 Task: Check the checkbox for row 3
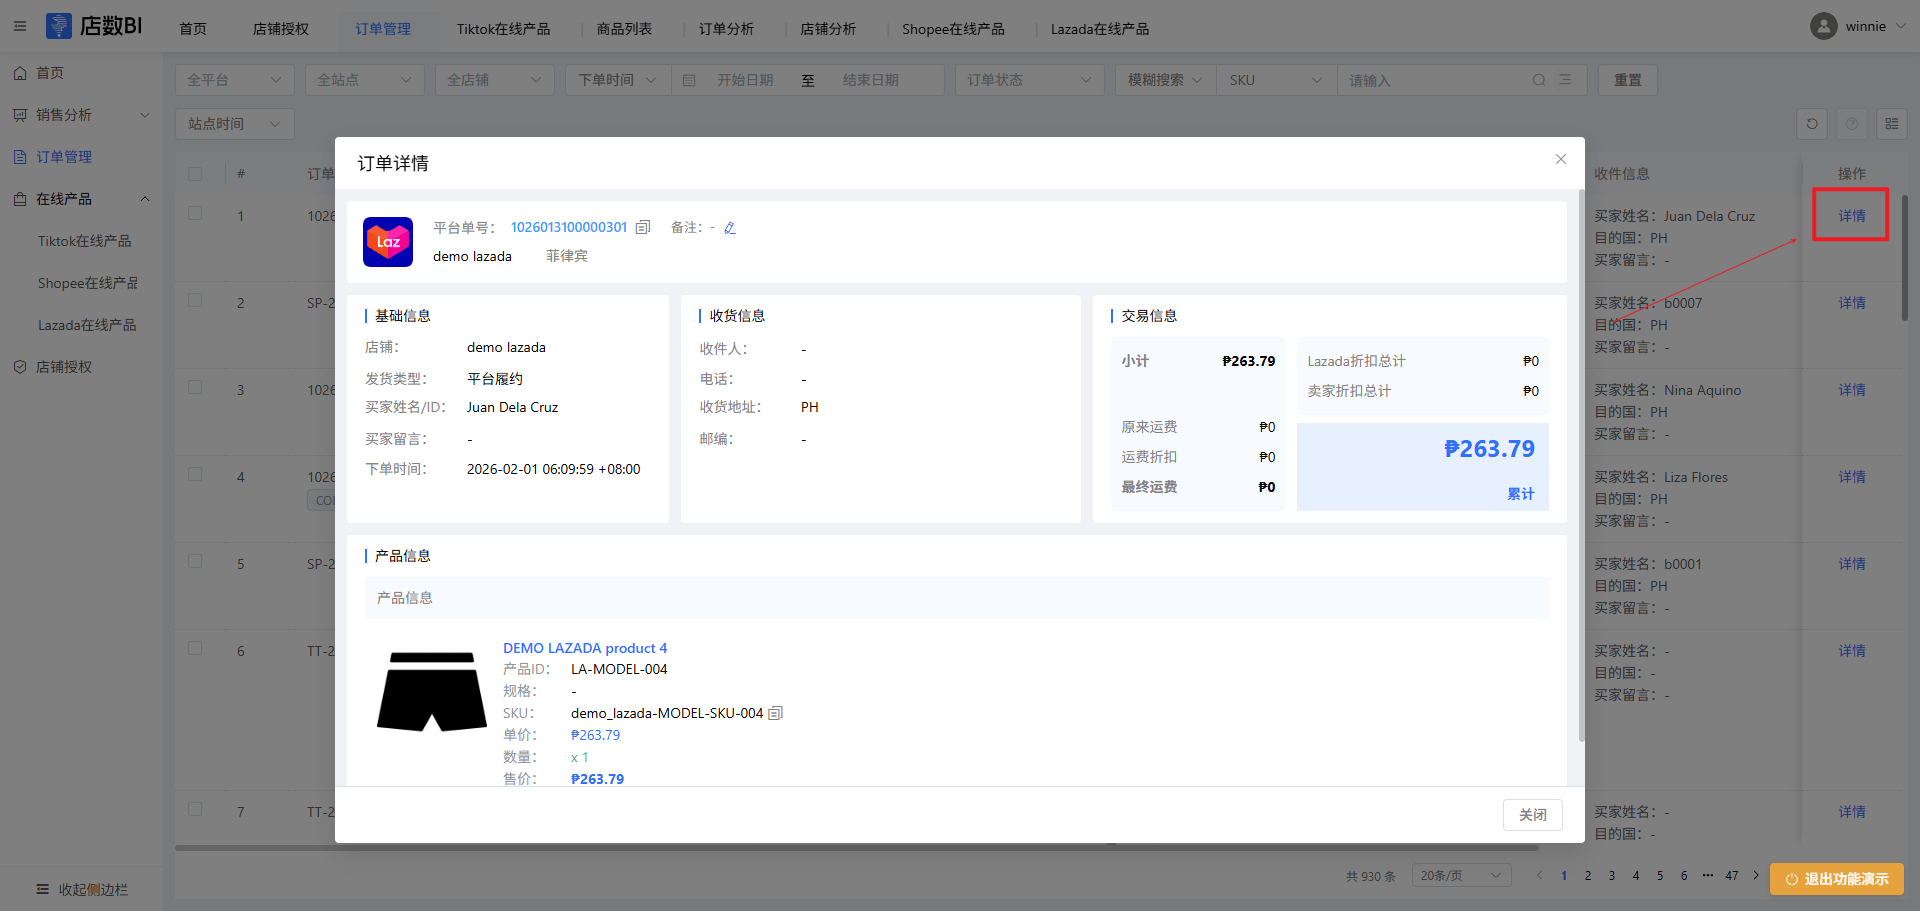(195, 388)
